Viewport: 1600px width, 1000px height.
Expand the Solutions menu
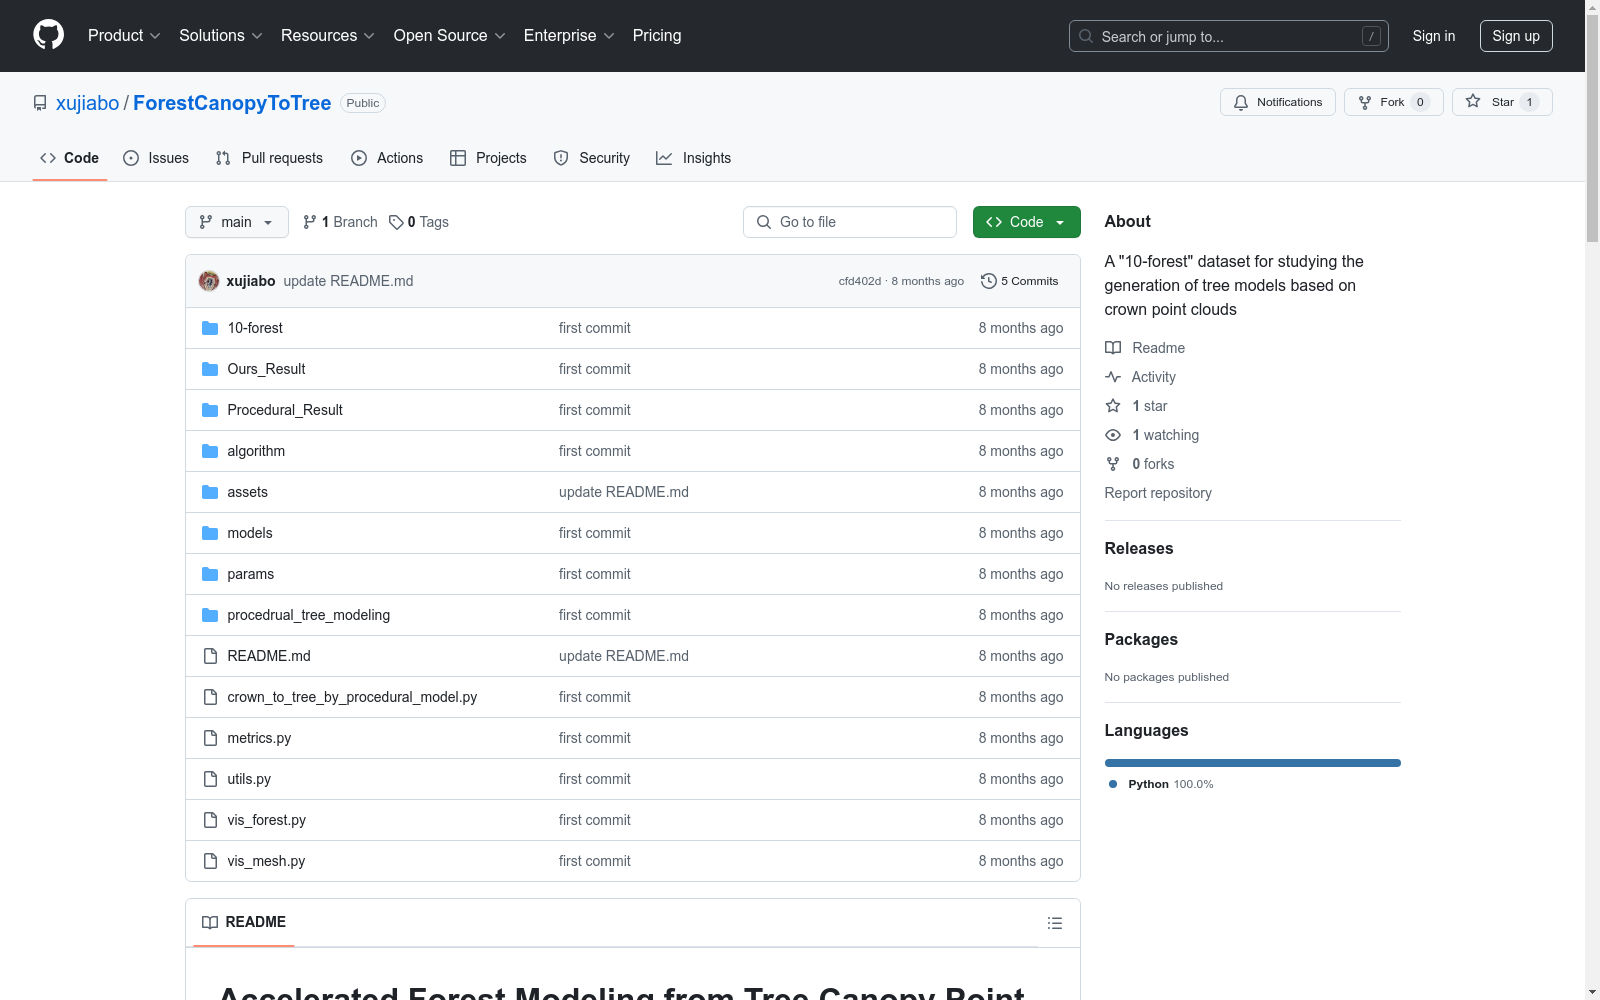click(x=221, y=36)
